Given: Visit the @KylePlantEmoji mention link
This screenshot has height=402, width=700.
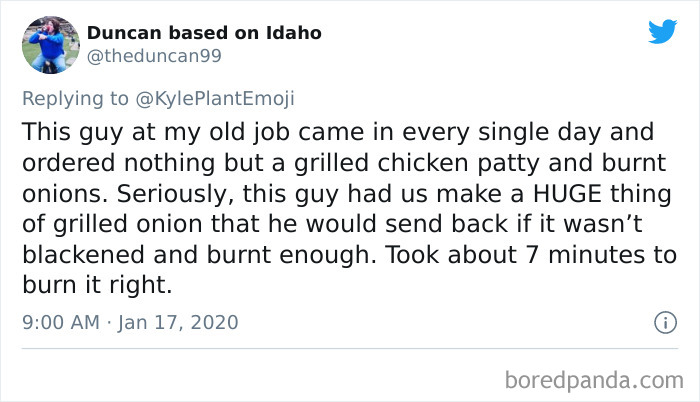Looking at the screenshot, I should click(215, 99).
